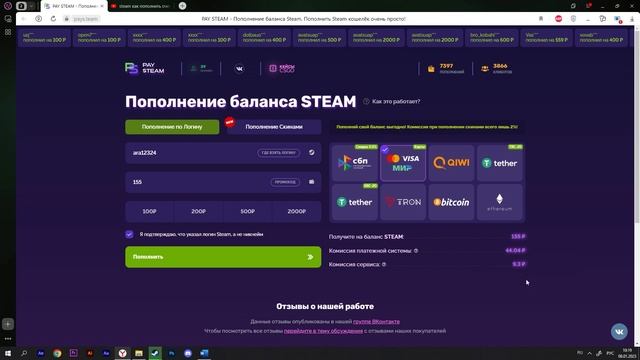Open Windows taskbar search
Viewport: 640px width, 360px height.
point(24,353)
